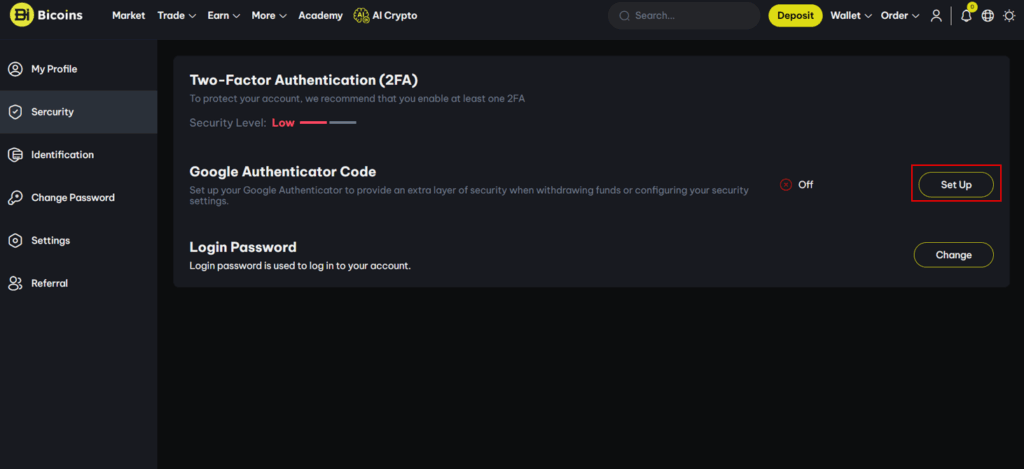
Task: Click the Bicoins logo icon
Action: click(x=21, y=15)
